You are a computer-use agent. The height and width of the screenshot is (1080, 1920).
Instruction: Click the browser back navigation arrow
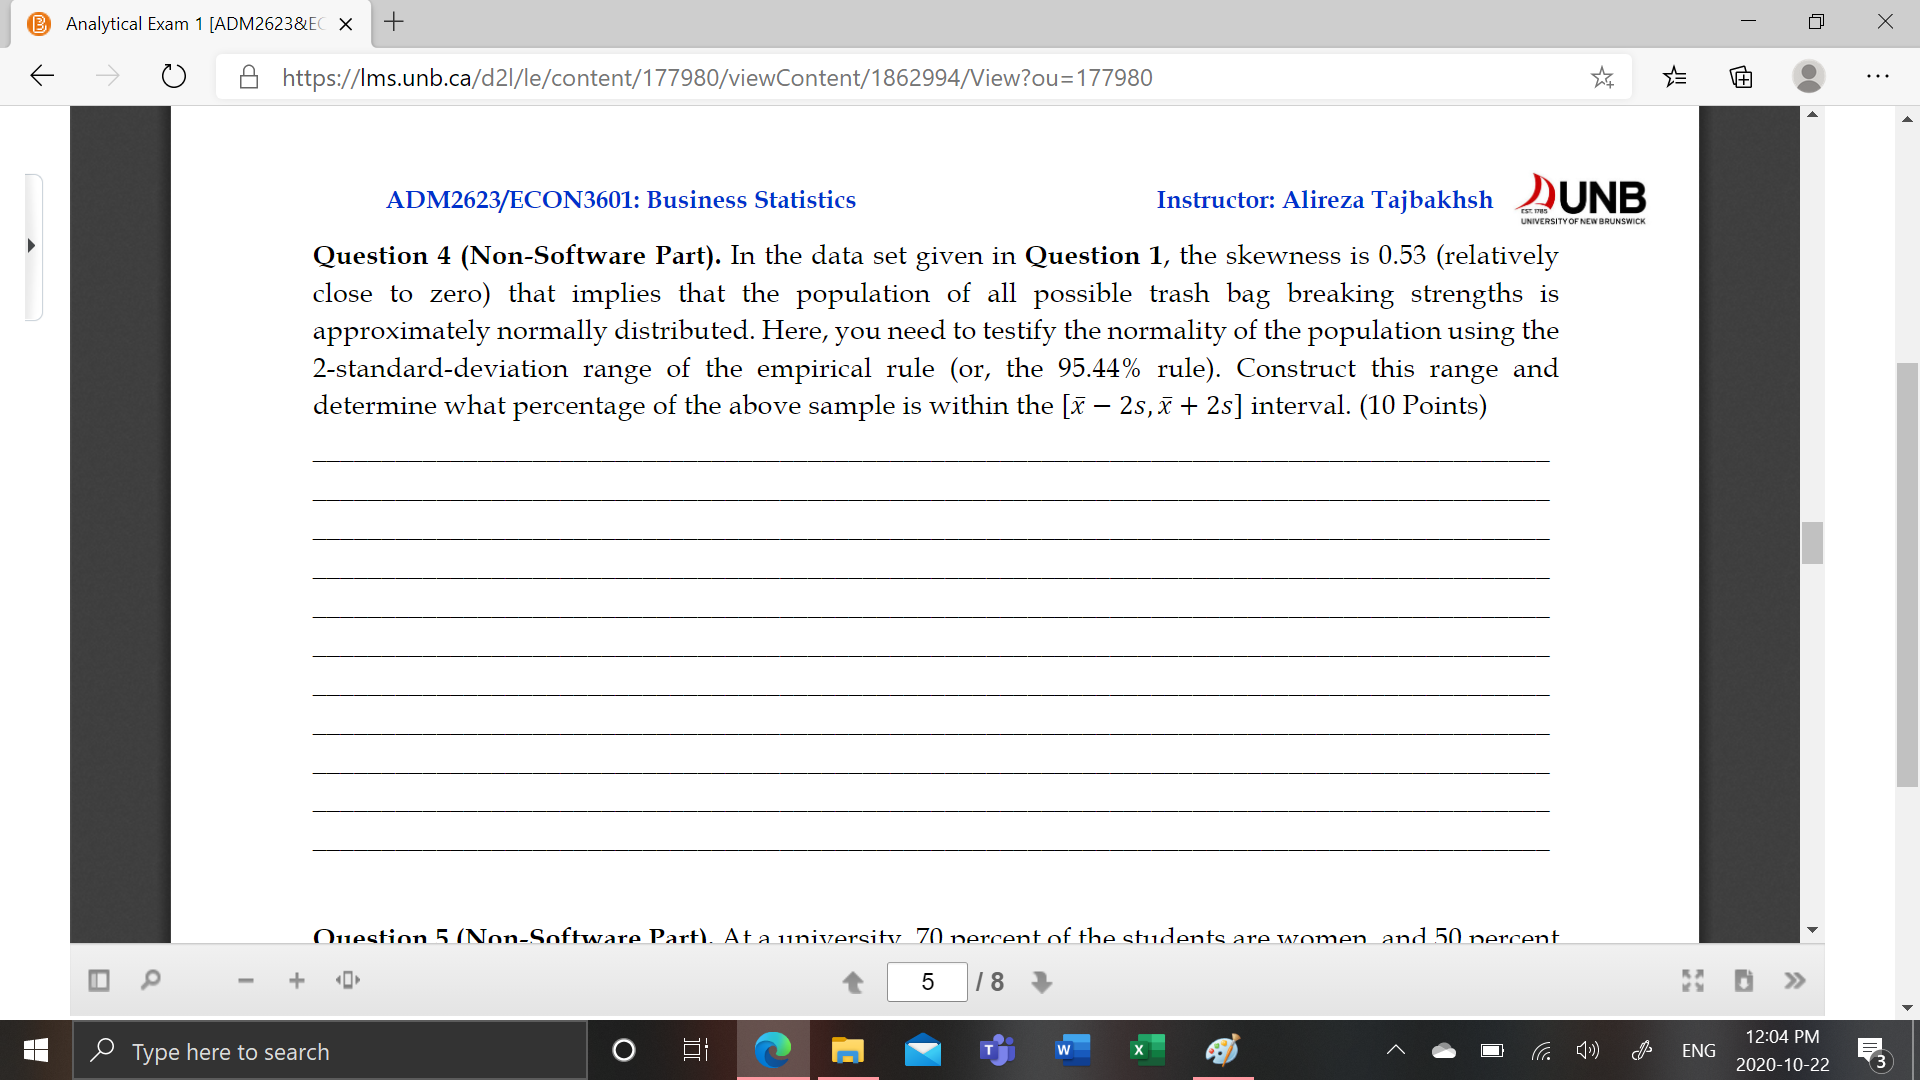38,78
